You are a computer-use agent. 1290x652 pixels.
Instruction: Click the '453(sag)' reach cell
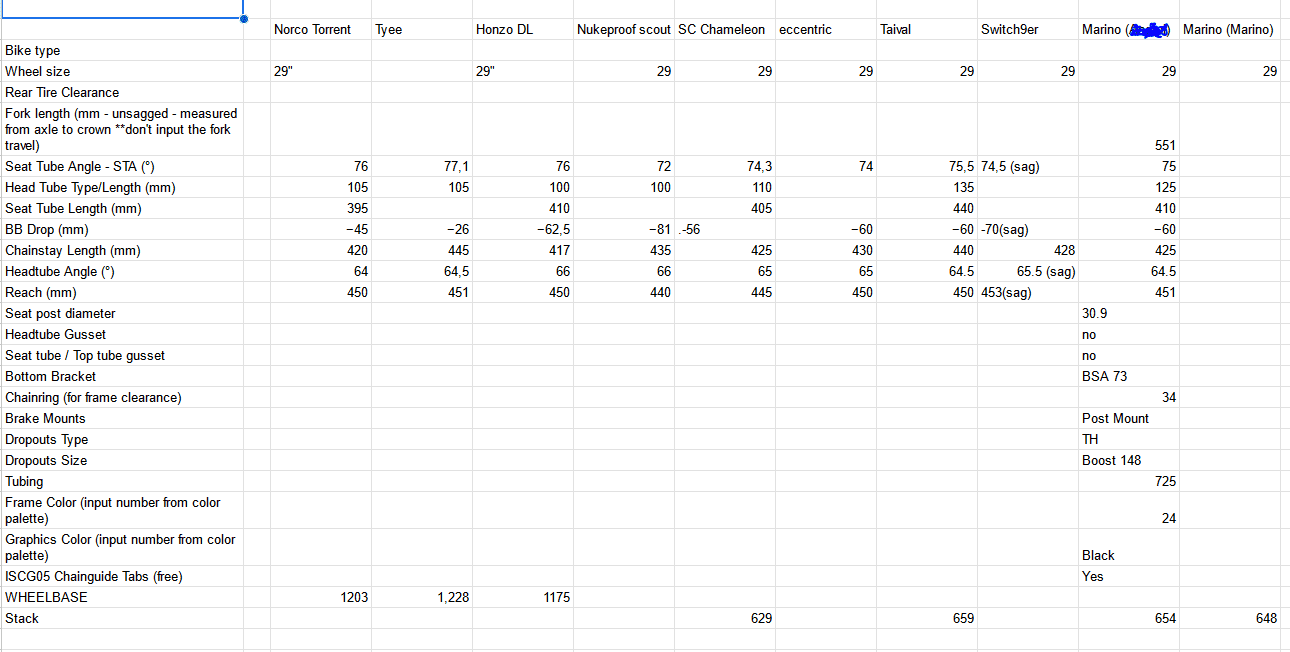coord(1028,293)
